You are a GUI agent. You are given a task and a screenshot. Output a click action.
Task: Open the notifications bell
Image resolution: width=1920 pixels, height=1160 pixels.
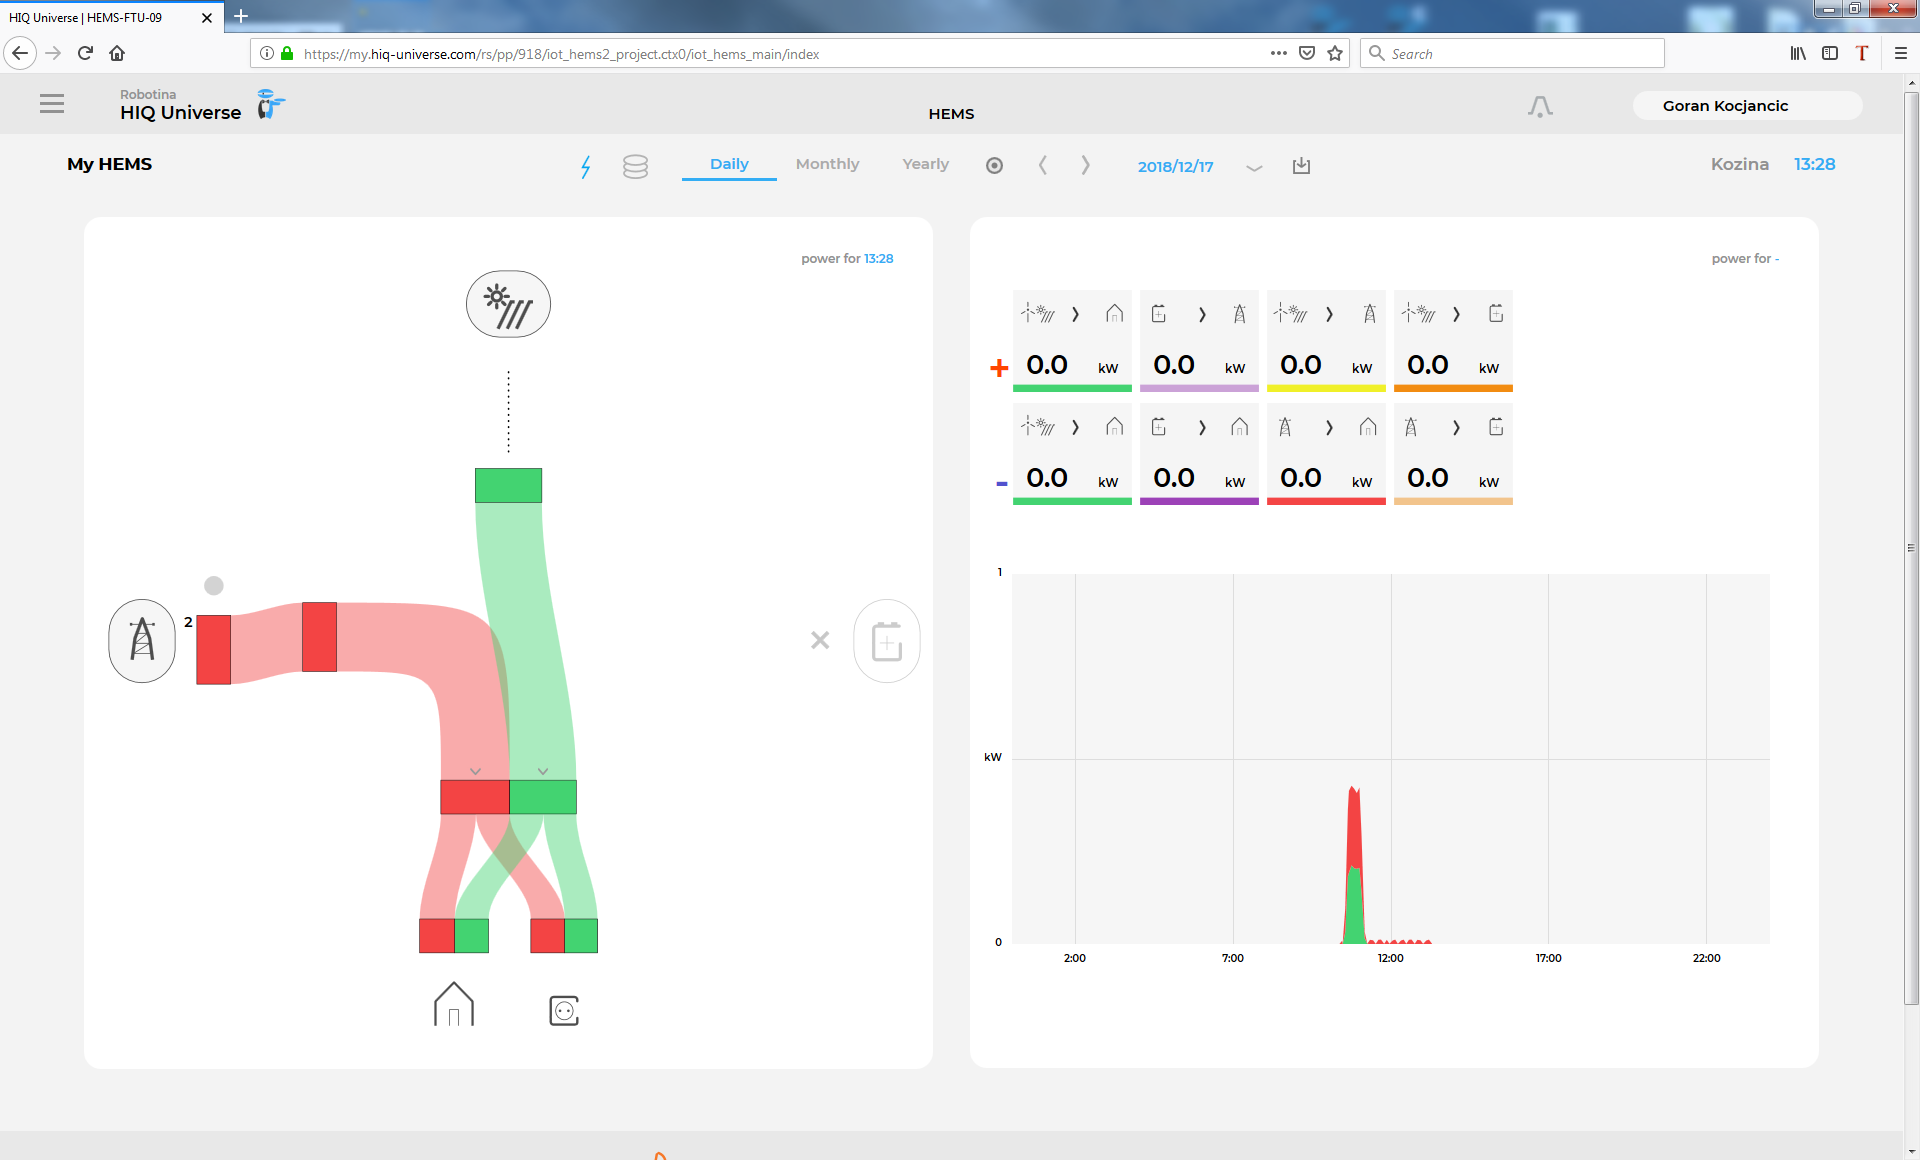point(1540,106)
